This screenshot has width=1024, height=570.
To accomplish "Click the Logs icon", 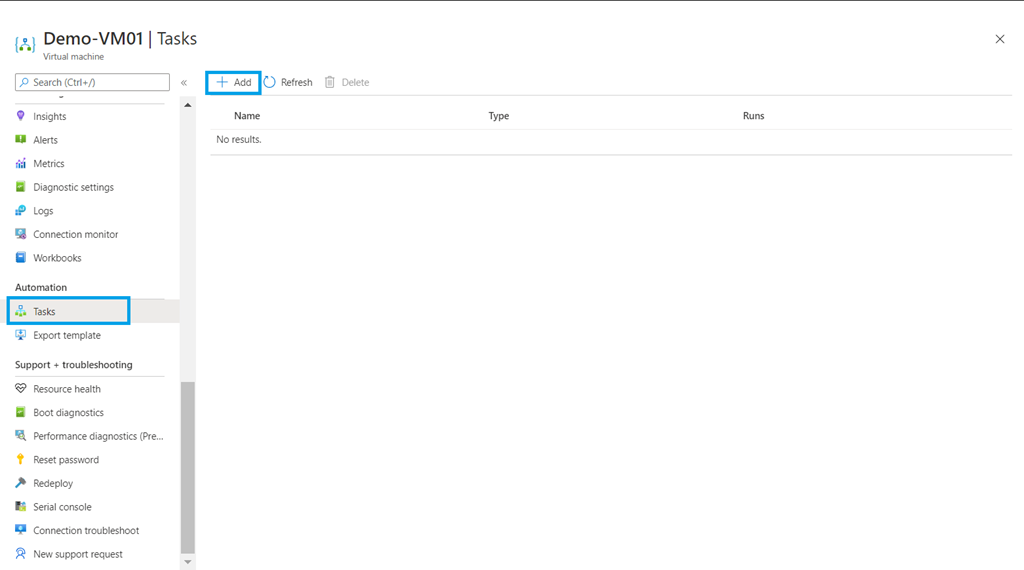I will tap(21, 210).
